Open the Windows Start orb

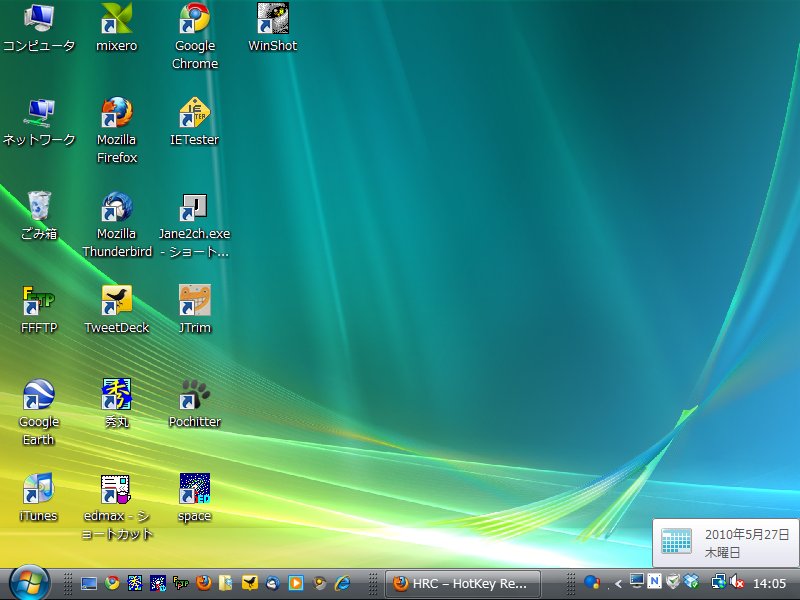pos(29,583)
